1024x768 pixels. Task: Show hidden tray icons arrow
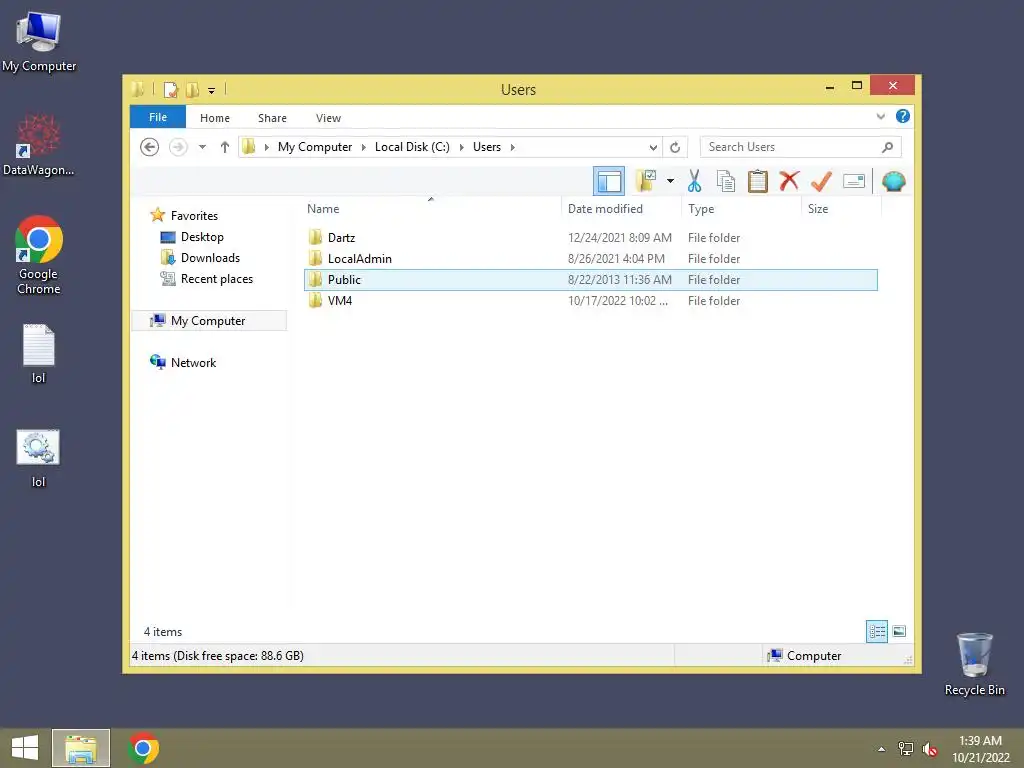point(881,749)
